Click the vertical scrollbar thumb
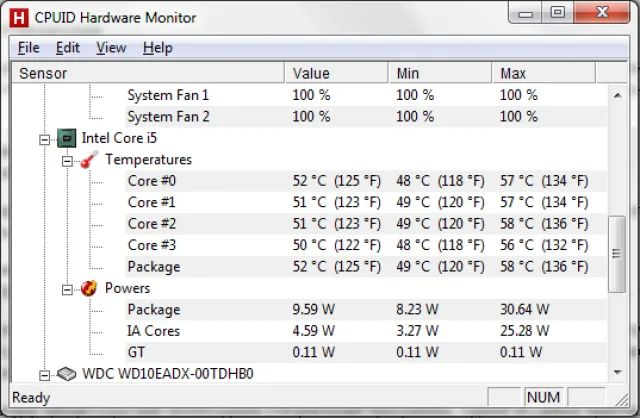This screenshot has width=640, height=418. click(x=617, y=254)
